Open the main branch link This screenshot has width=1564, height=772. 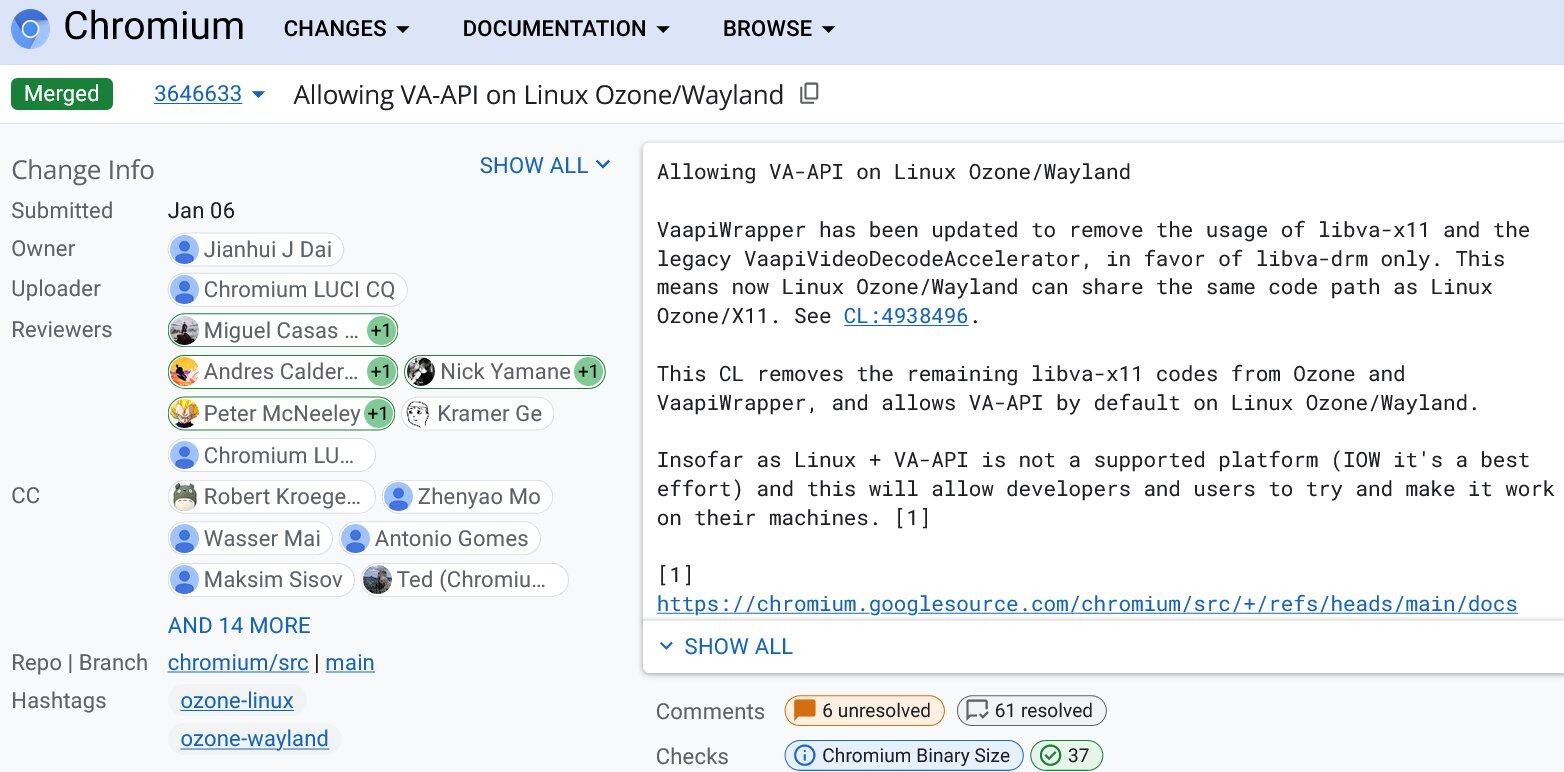[350, 662]
